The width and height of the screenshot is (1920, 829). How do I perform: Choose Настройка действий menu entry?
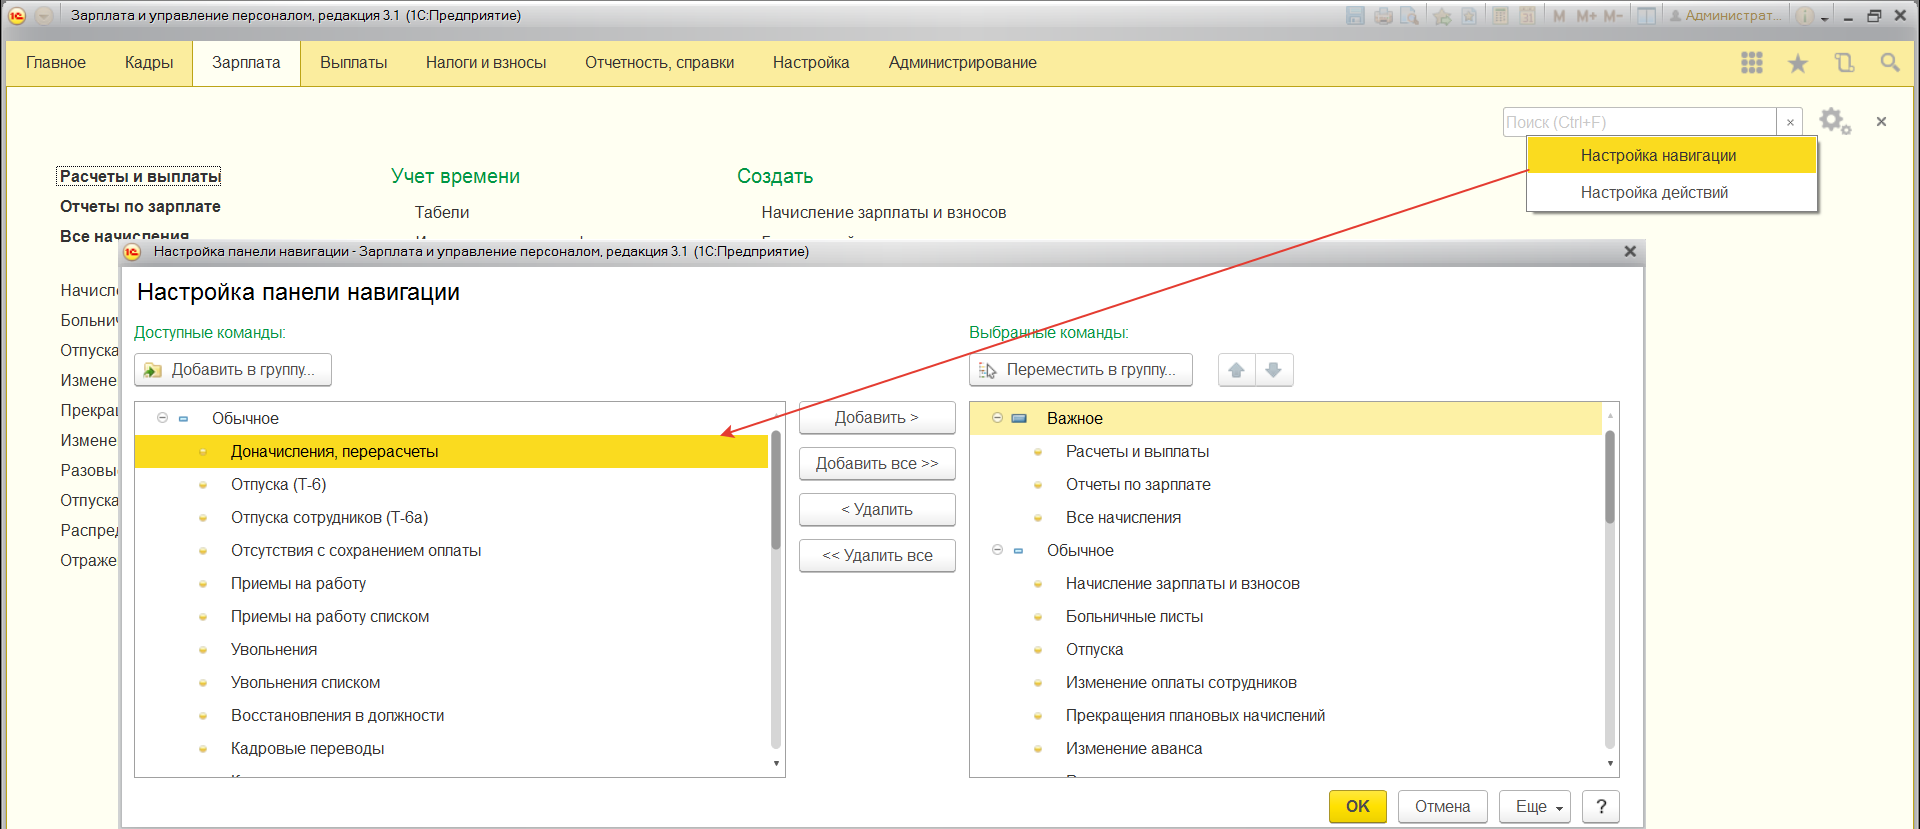point(1672,193)
